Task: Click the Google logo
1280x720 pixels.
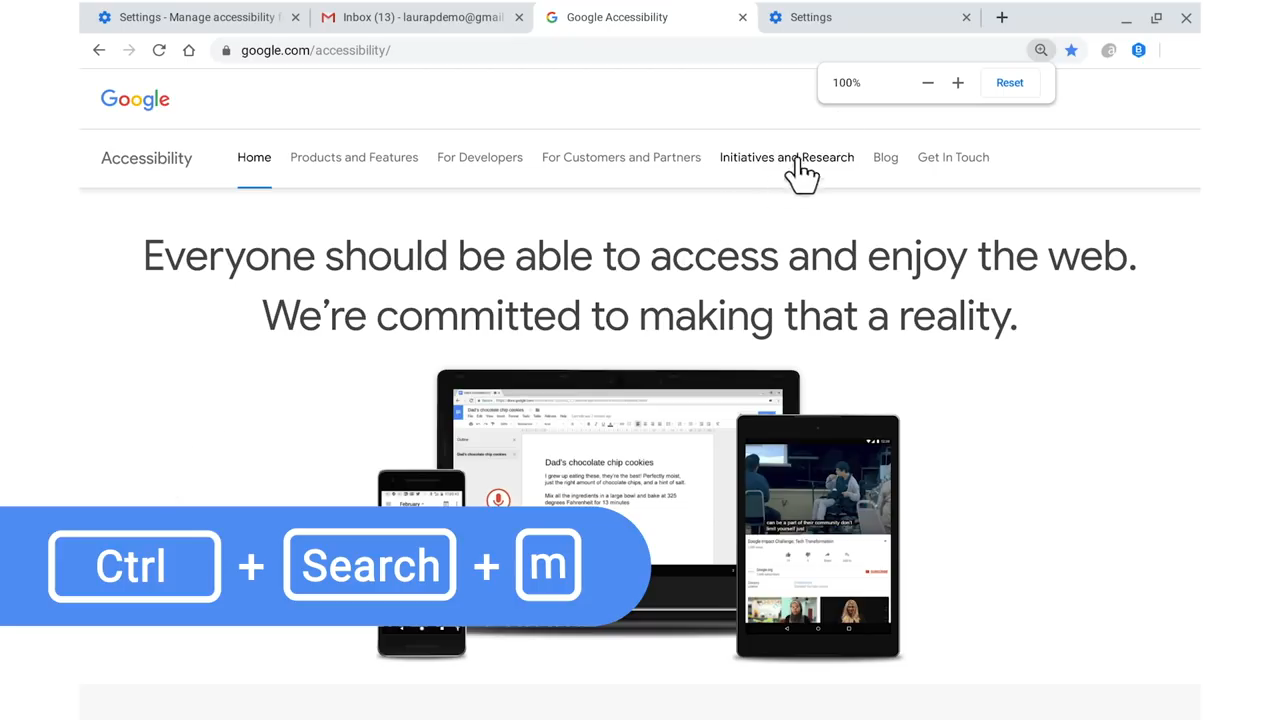Action: [x=135, y=99]
